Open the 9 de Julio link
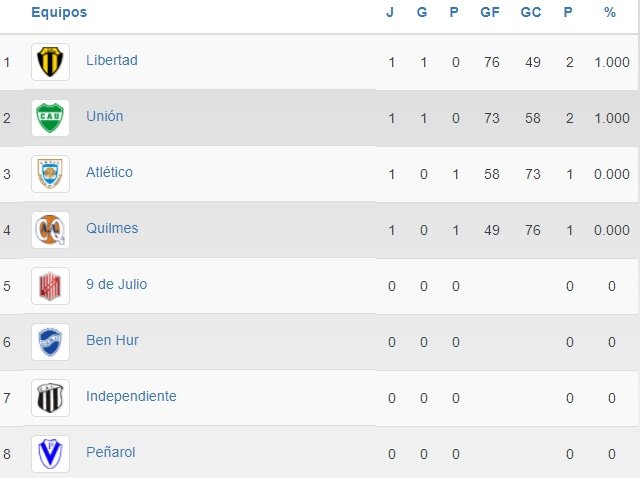640x478 pixels. [x=116, y=284]
